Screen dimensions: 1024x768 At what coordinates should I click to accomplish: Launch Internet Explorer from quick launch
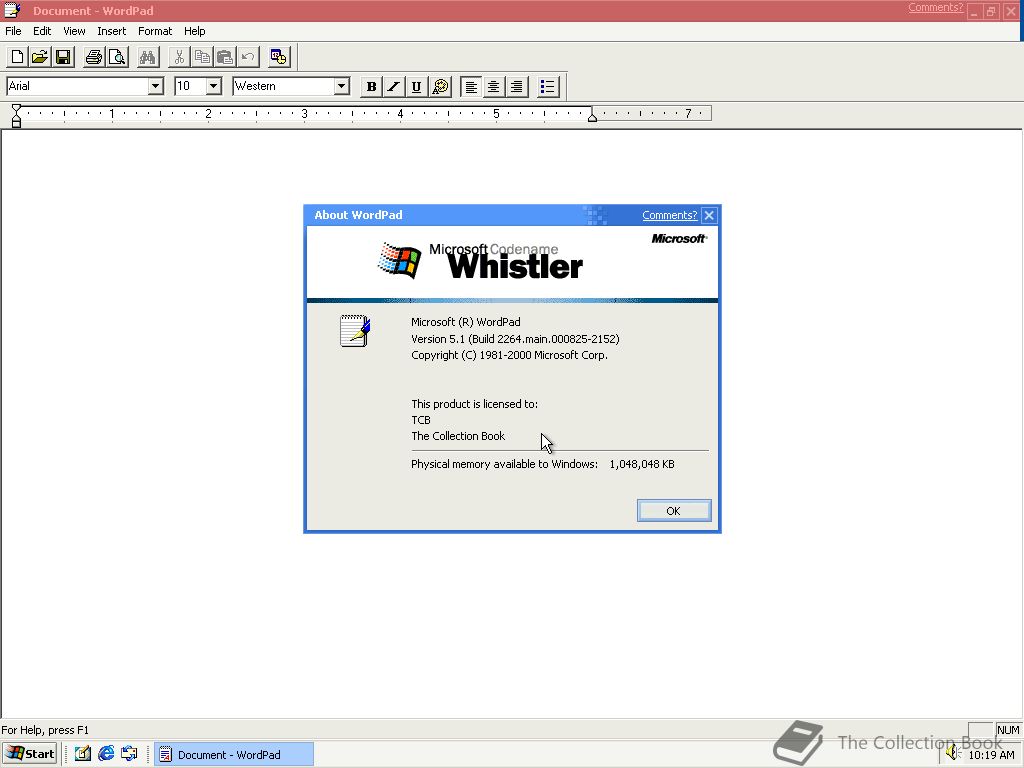(106, 754)
